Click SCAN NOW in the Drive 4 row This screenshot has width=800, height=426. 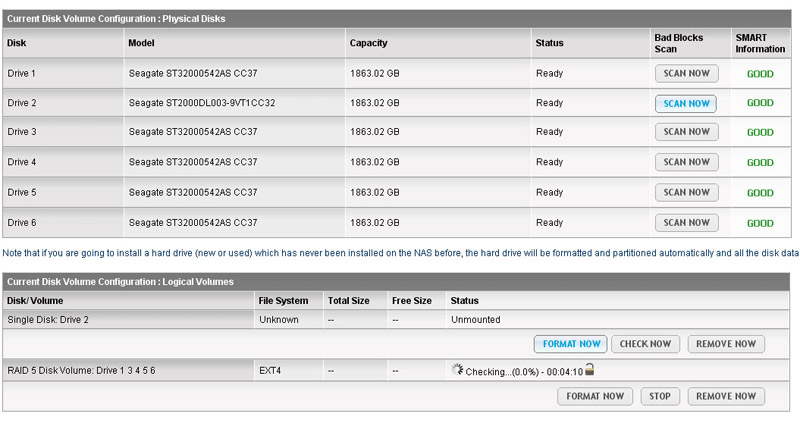[x=686, y=162]
